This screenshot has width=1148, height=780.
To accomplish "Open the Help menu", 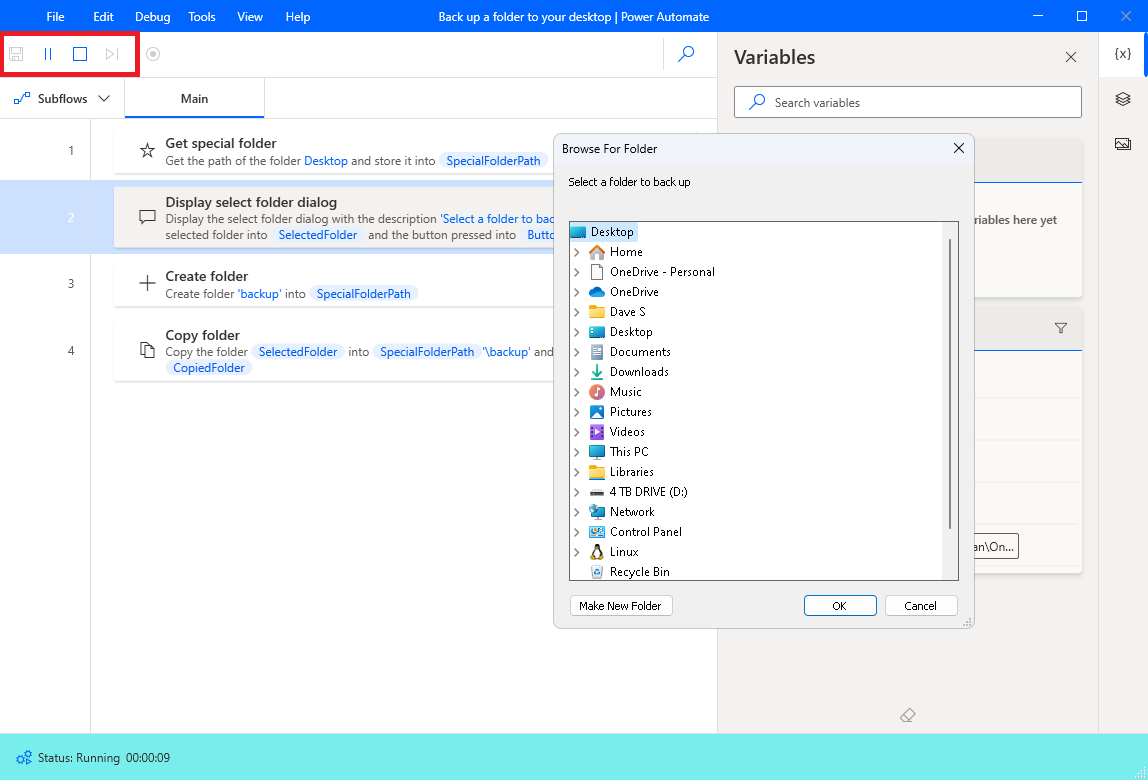I will [298, 17].
